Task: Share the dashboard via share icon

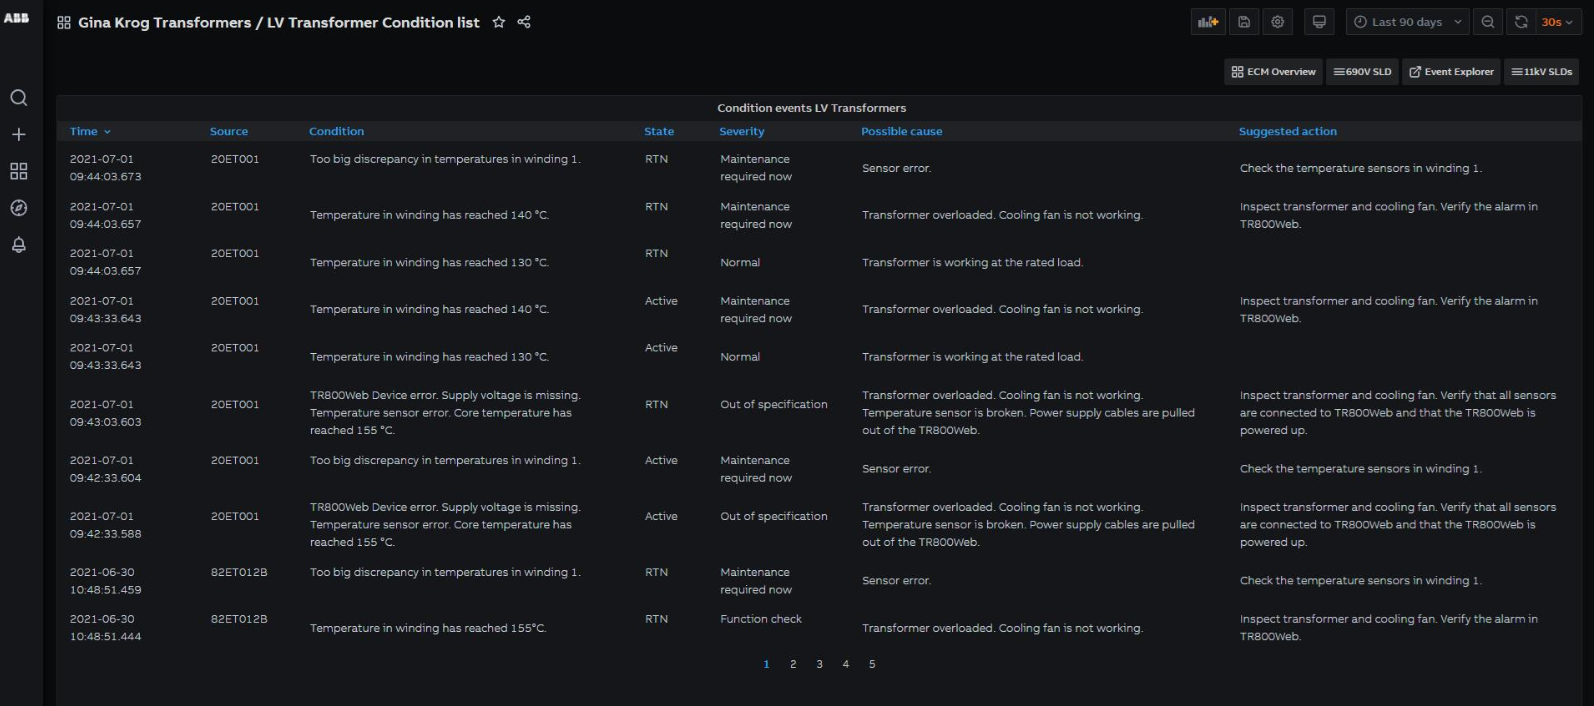Action: pyautogui.click(x=524, y=22)
